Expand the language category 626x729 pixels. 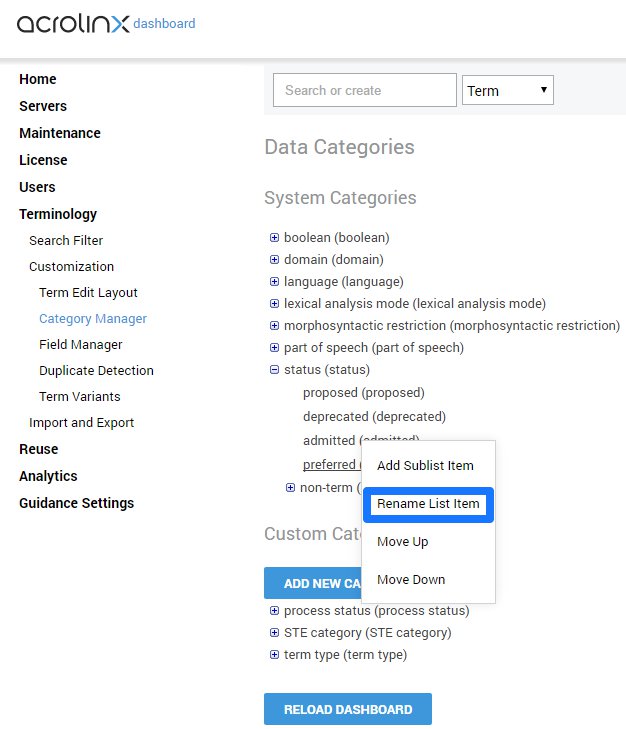[x=274, y=282]
